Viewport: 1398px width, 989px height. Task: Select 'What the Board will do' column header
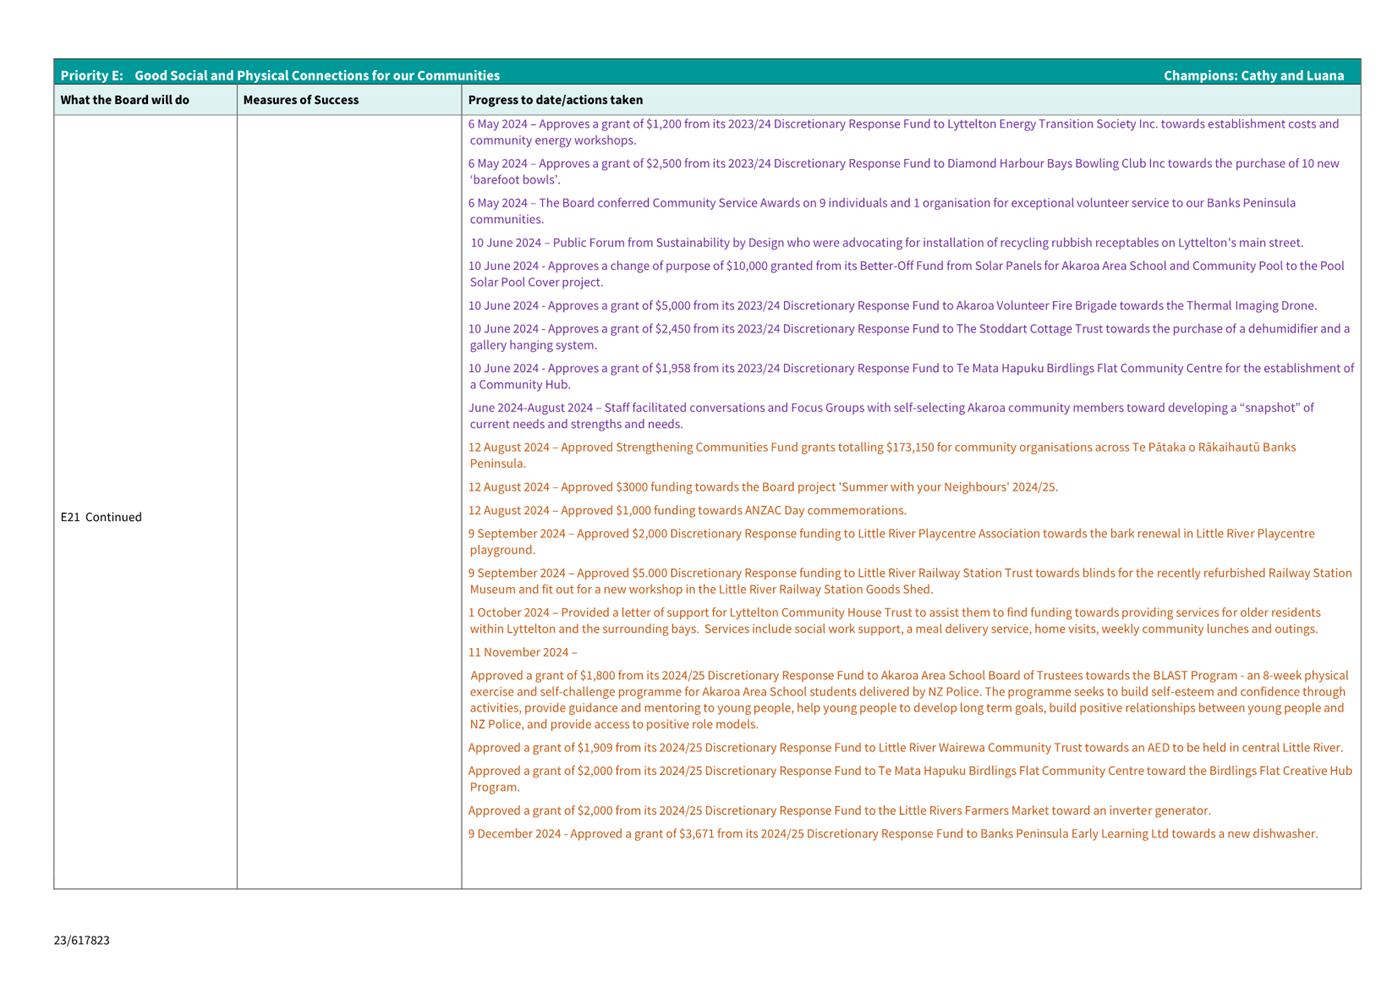tap(125, 100)
